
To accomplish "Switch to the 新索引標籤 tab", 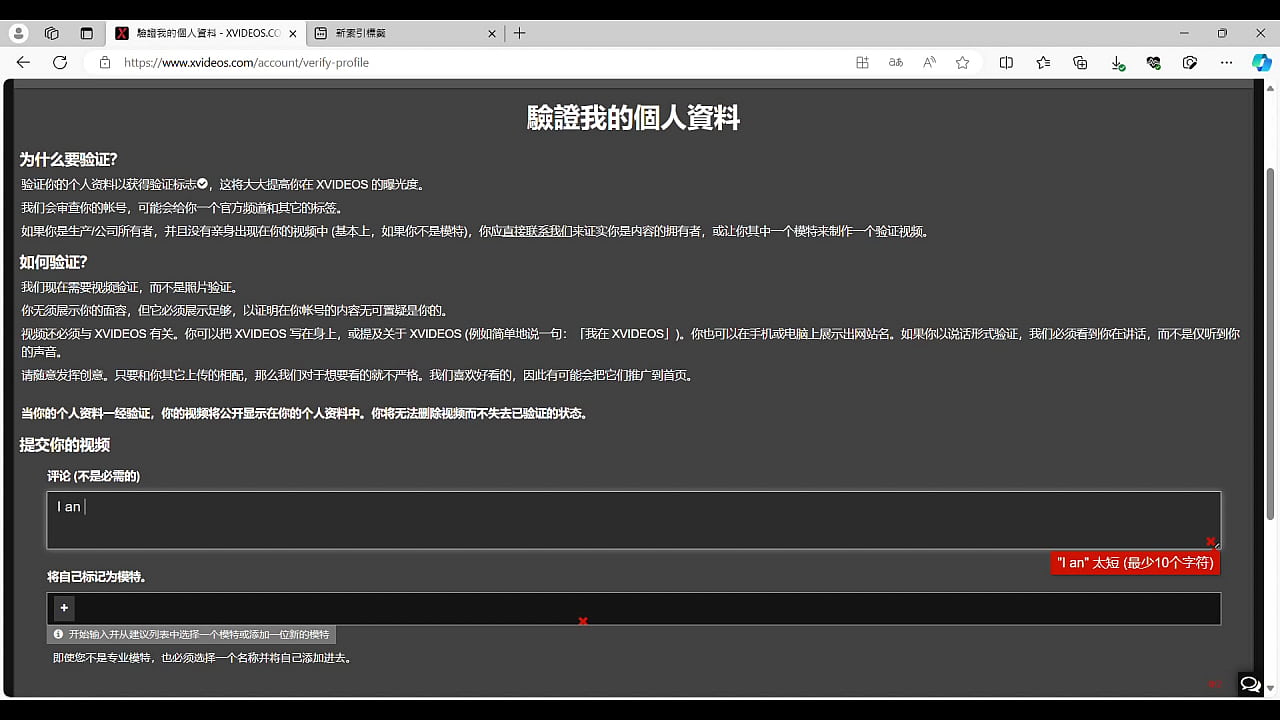I will click(405, 33).
